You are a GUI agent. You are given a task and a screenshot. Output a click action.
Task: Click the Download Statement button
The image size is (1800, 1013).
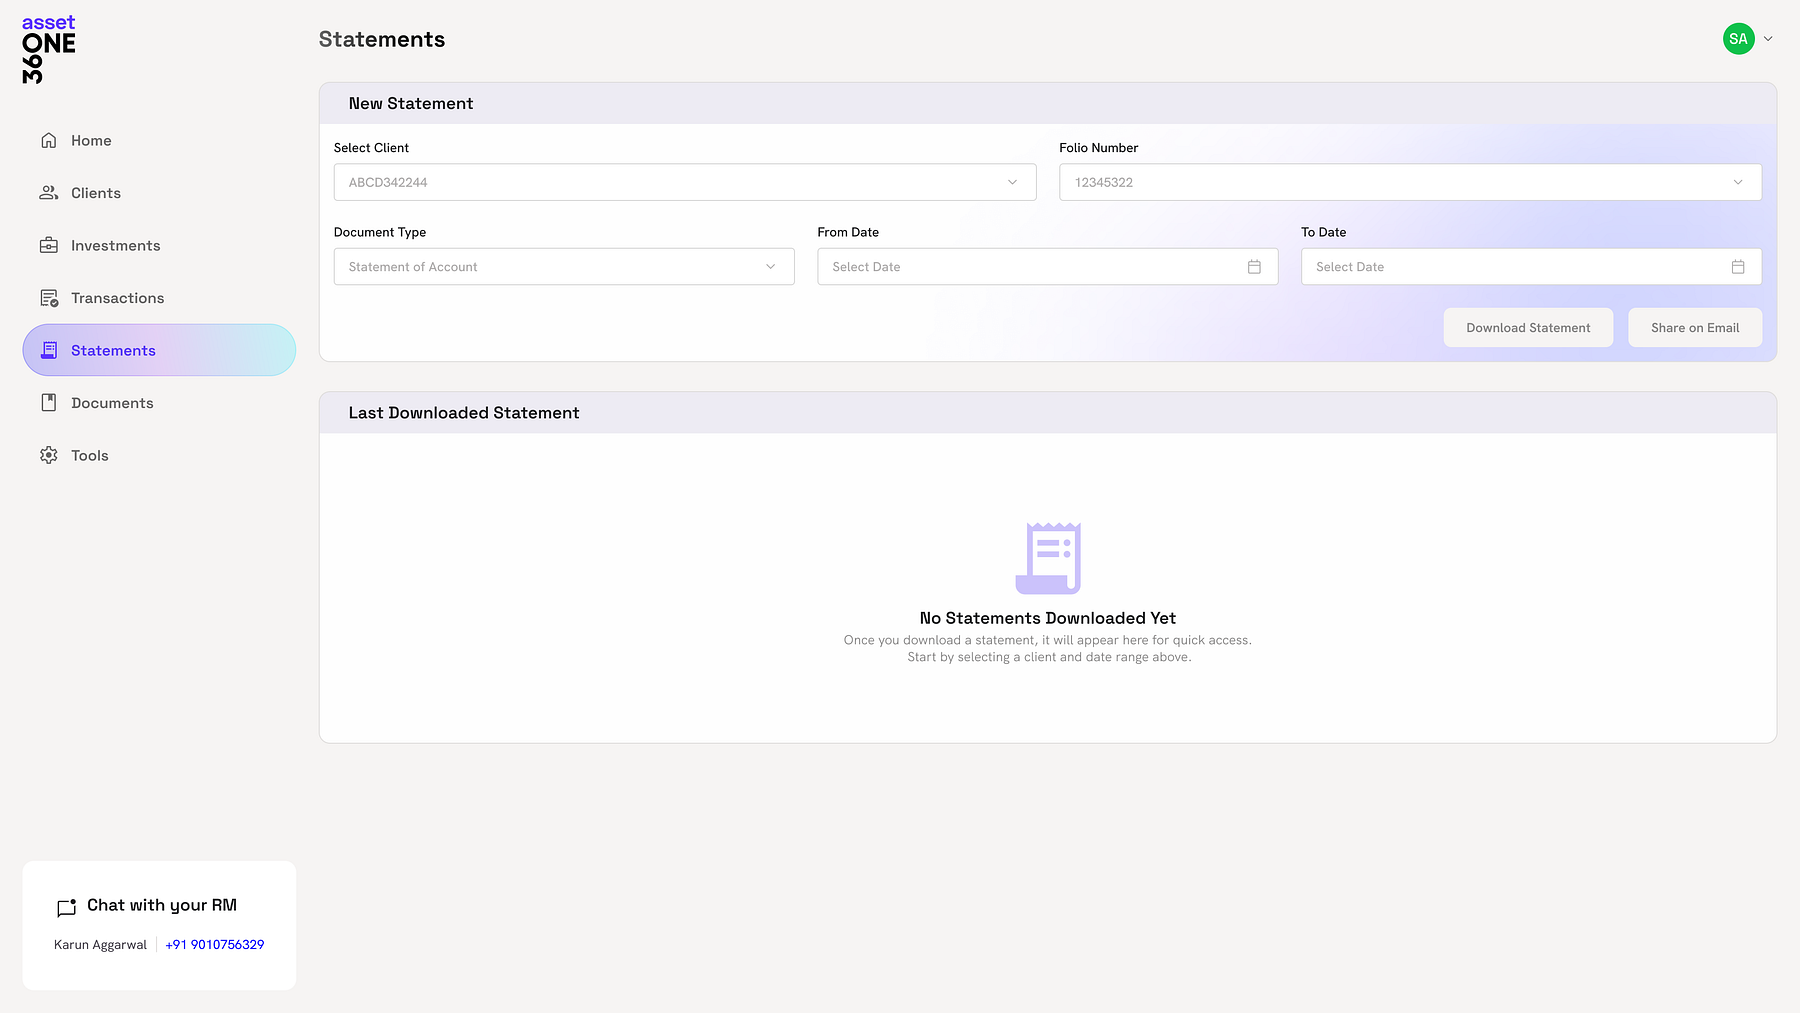click(1528, 327)
